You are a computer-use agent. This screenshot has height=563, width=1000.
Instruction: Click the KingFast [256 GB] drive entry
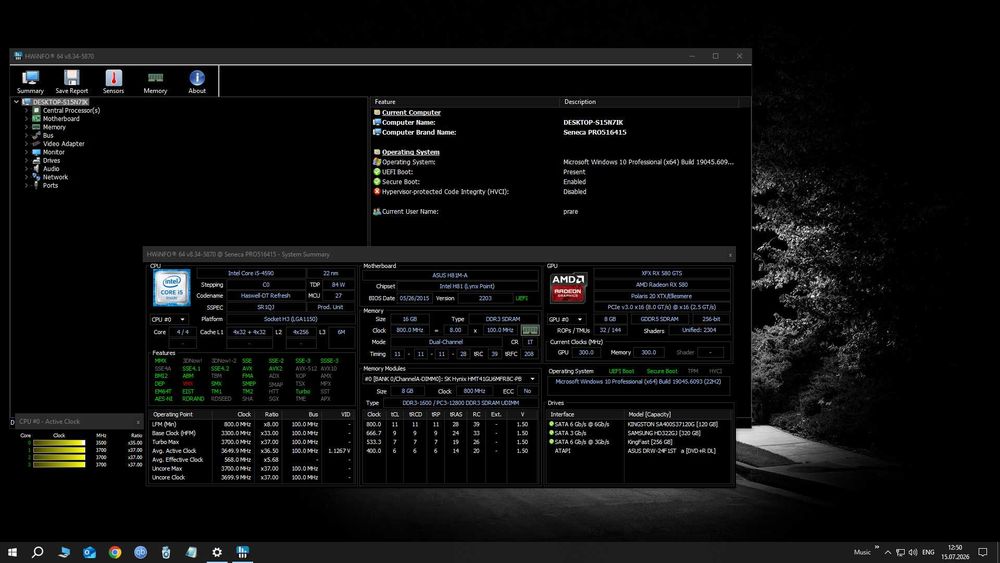(649, 442)
